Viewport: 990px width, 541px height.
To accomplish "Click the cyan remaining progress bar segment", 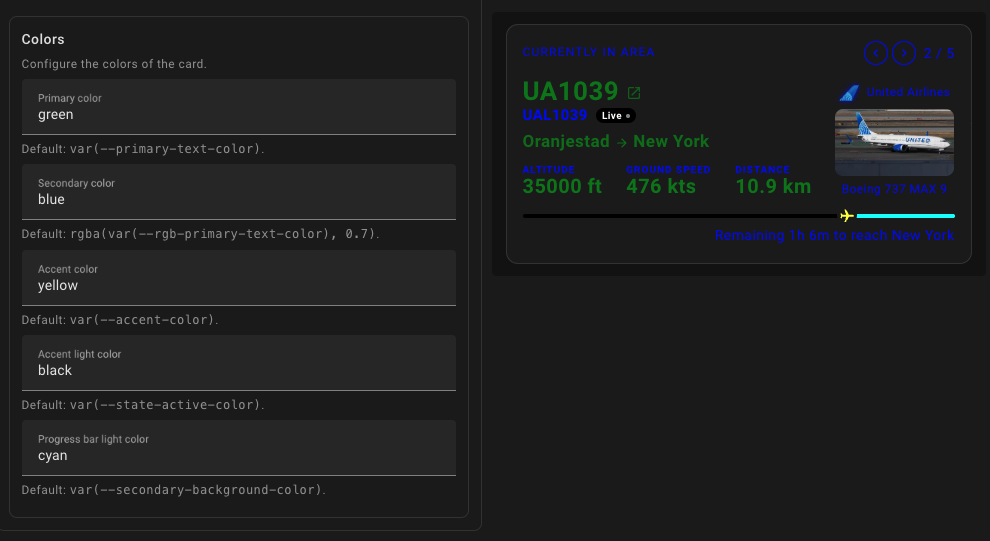I will [905, 216].
